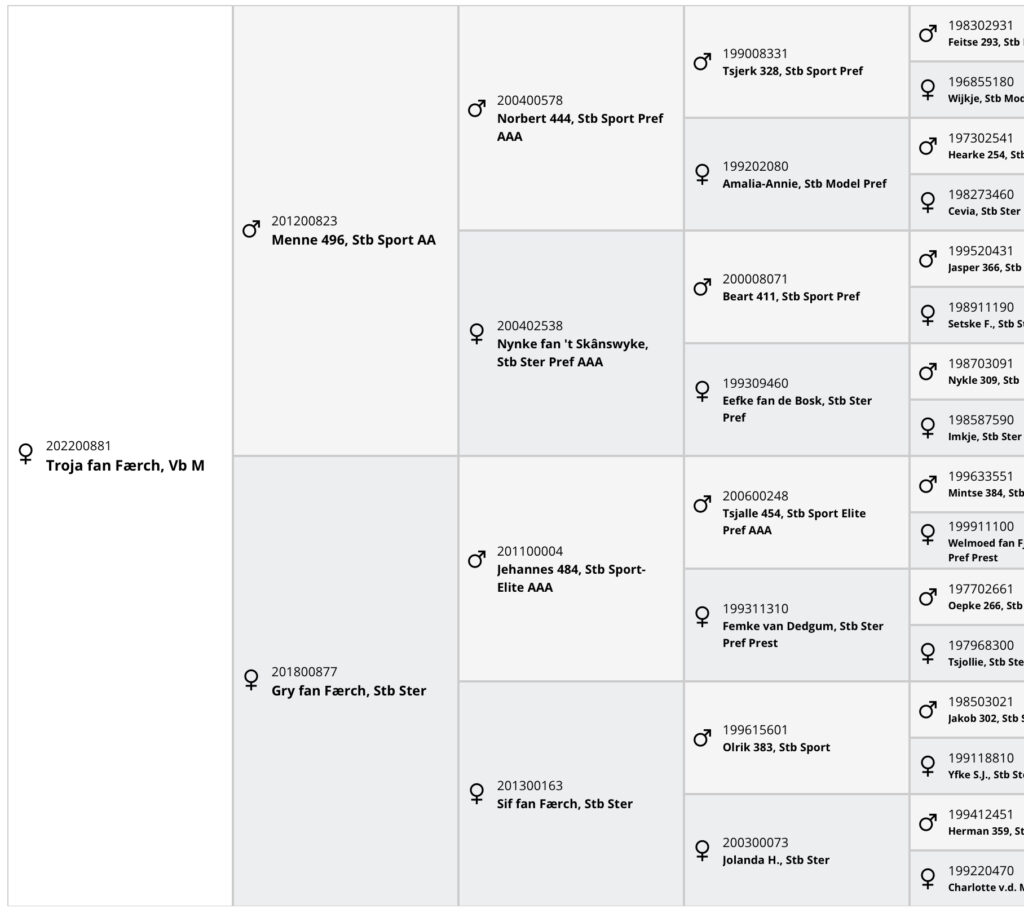
Task: Open Beart 411, Stb Sport Pref entry
Action: (x=796, y=287)
